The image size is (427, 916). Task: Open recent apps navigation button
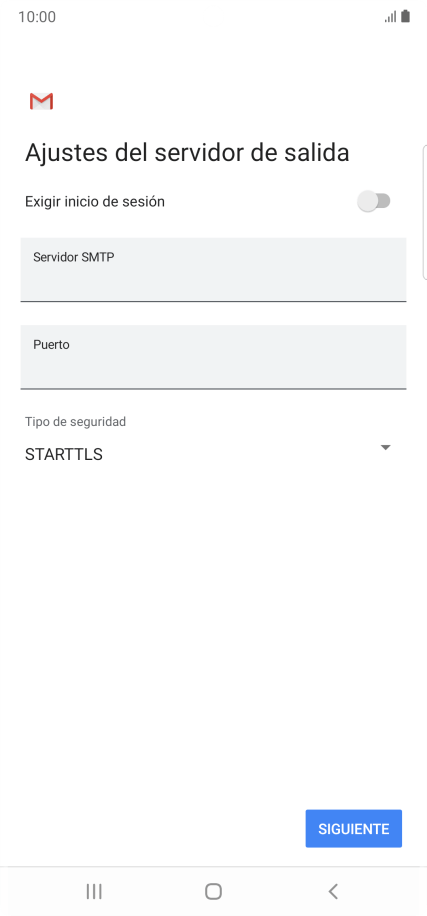pos(94,891)
